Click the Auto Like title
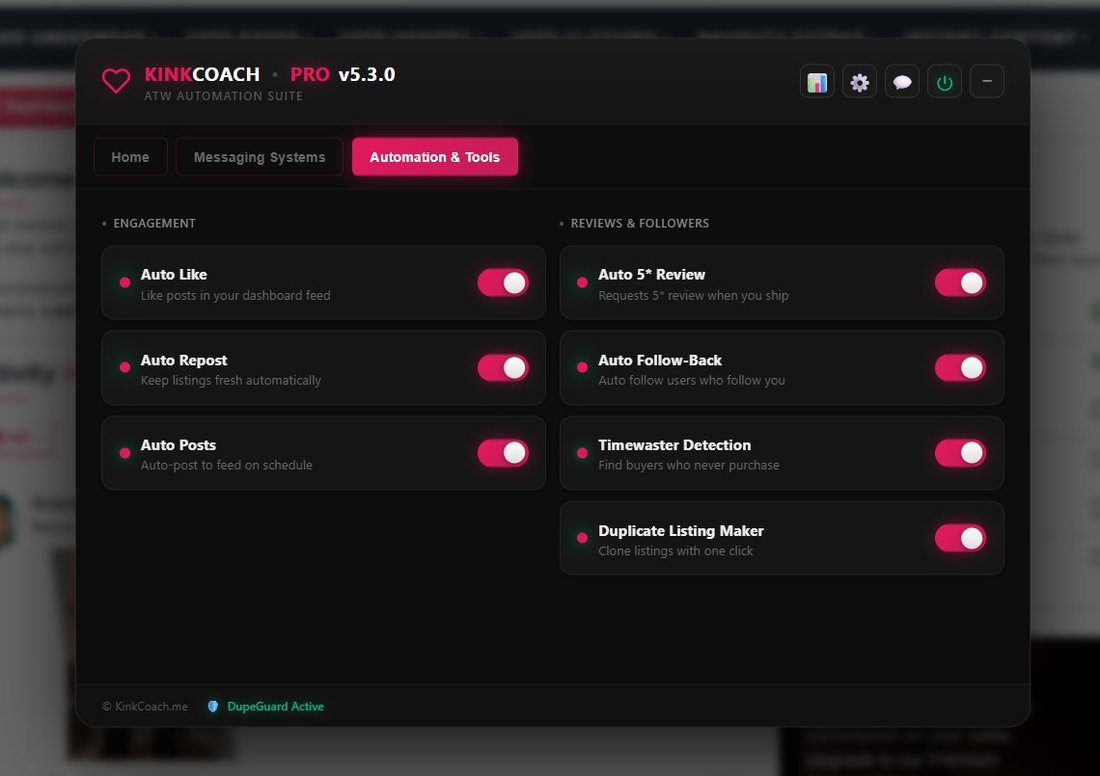The image size is (1100, 776). click(174, 274)
